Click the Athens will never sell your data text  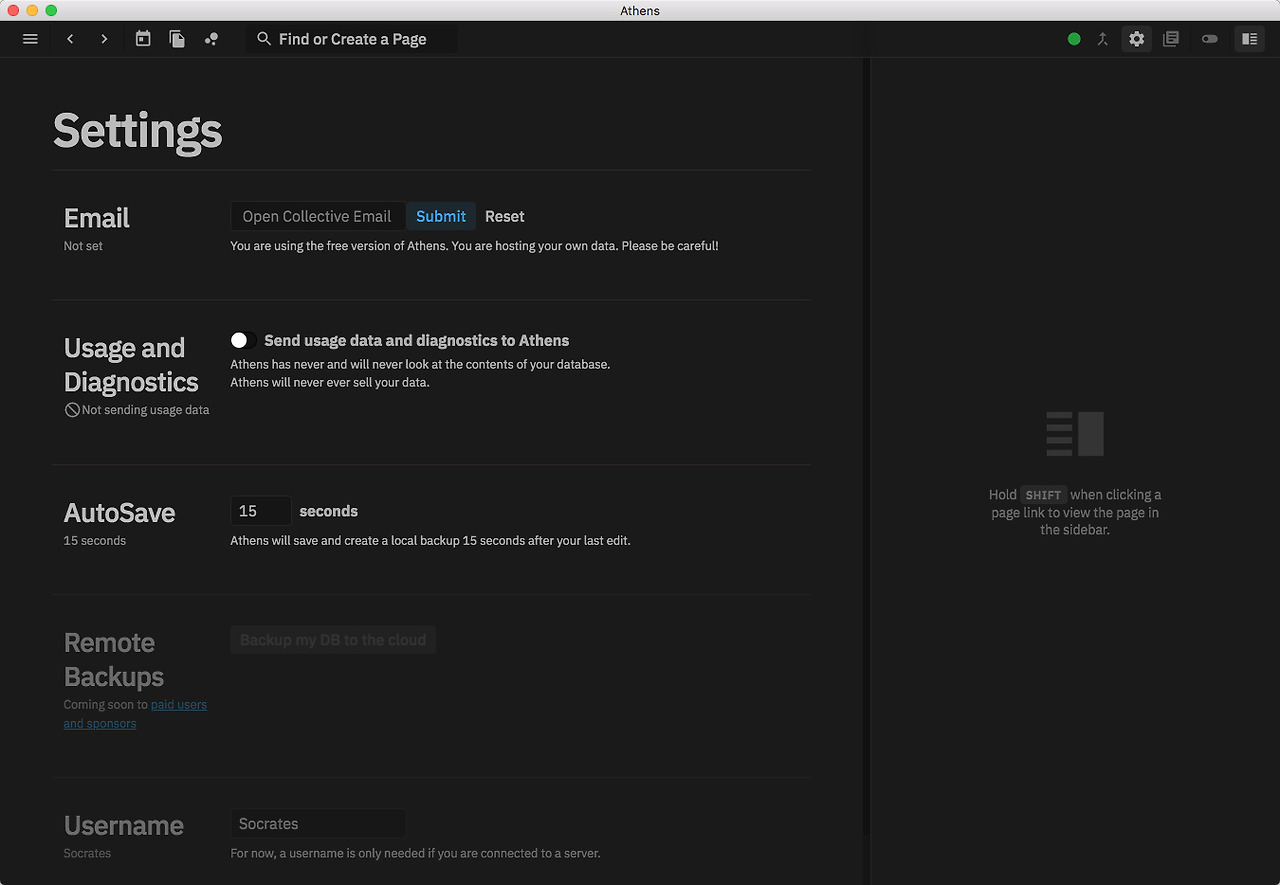point(330,383)
